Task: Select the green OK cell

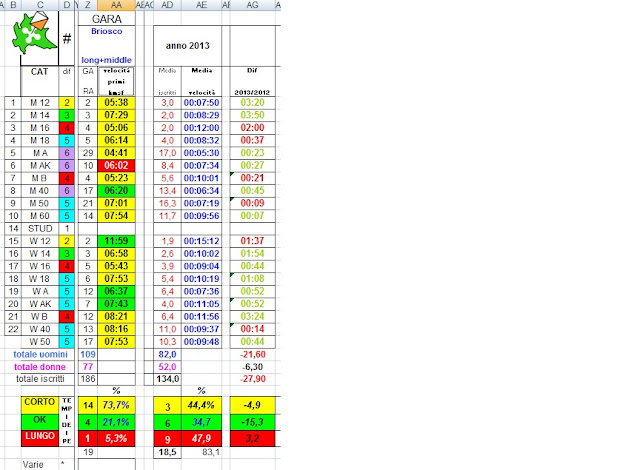Action: click(x=40, y=420)
